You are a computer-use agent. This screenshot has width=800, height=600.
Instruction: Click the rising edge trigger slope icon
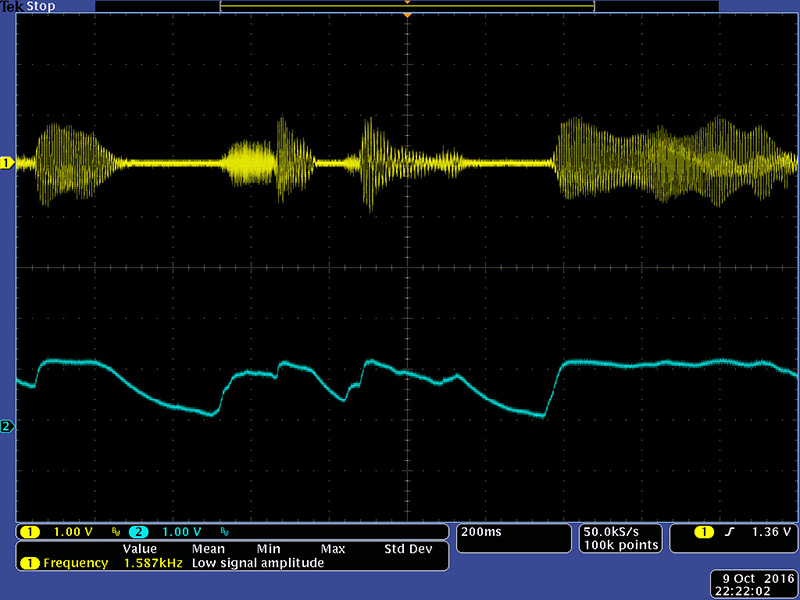pyautogui.click(x=730, y=532)
